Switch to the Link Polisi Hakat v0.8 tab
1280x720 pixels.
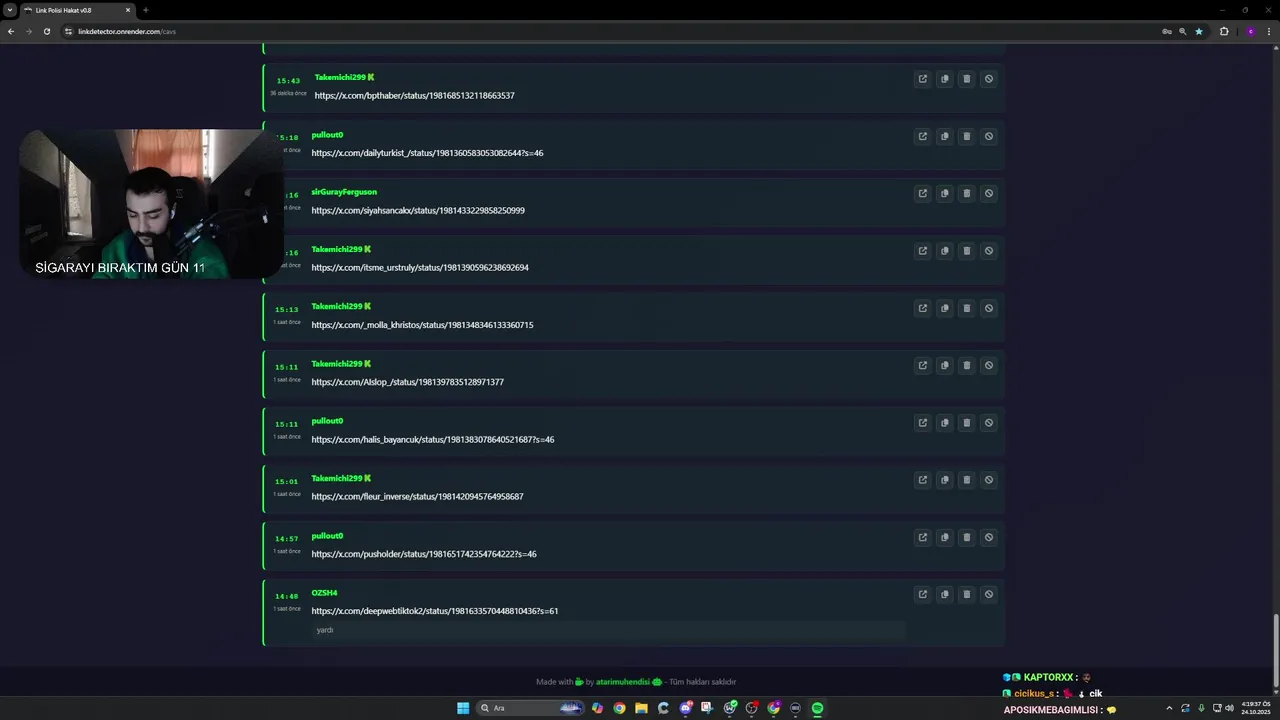point(78,10)
